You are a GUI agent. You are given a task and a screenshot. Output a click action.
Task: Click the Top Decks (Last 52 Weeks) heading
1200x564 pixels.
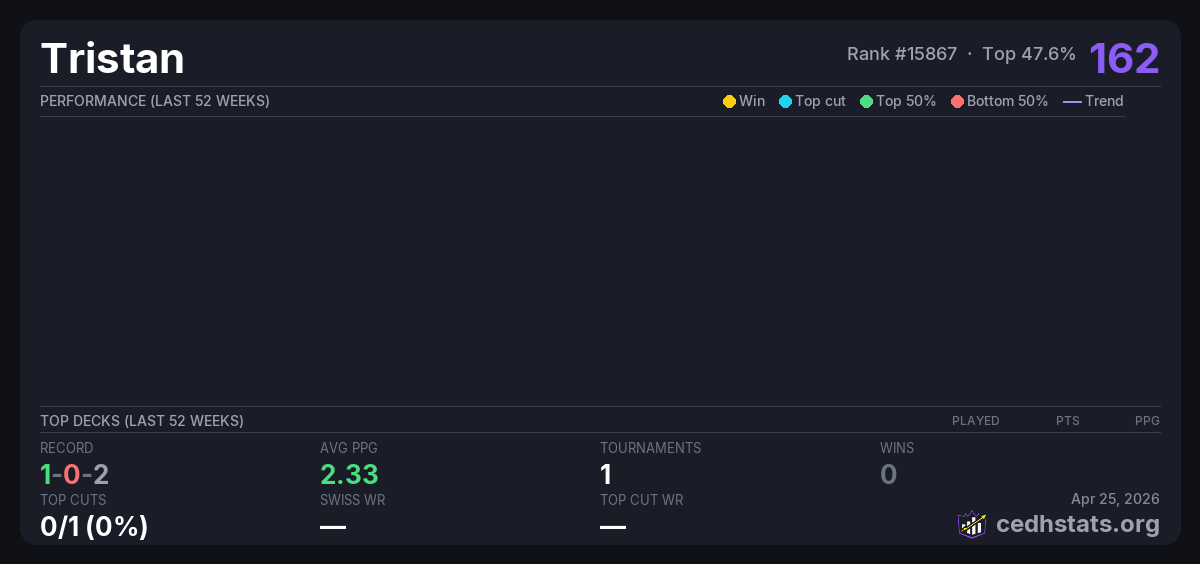point(141,421)
